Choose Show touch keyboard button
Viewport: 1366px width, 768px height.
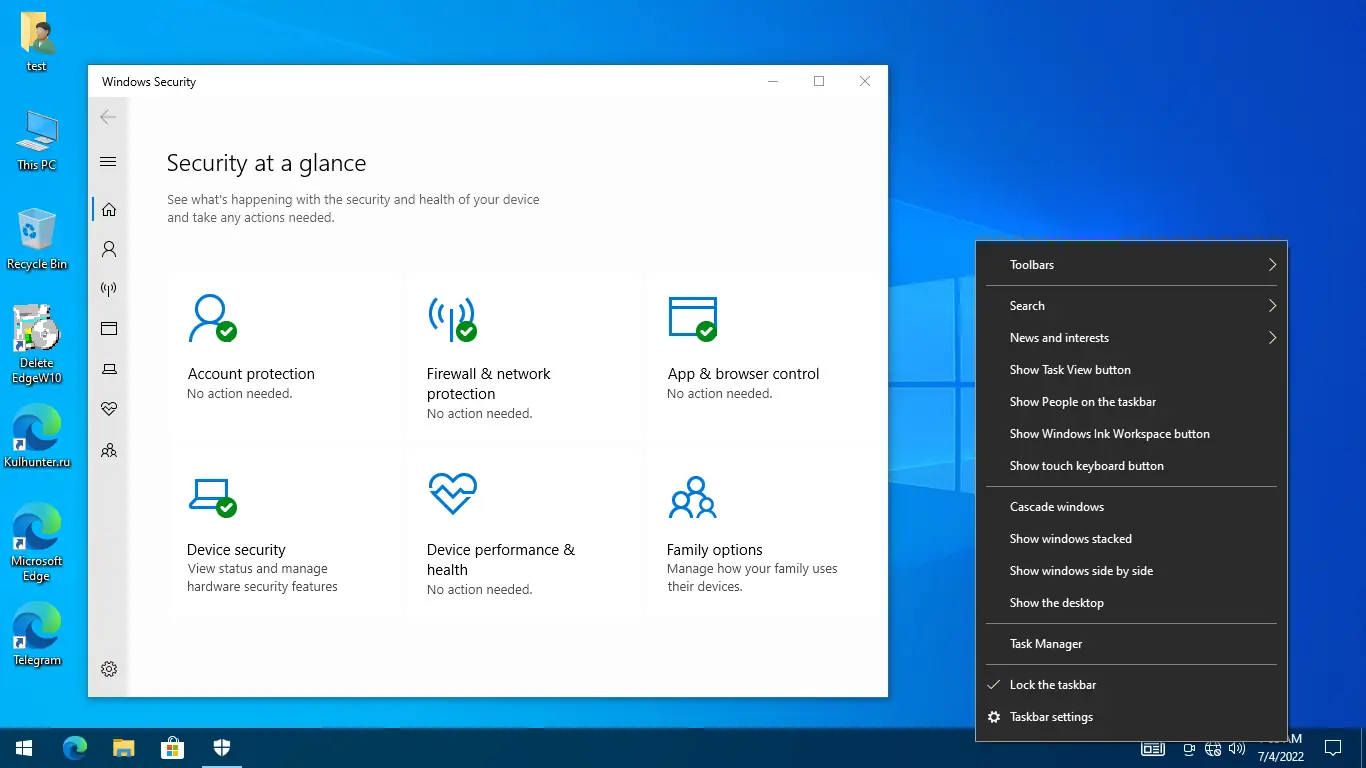tap(1131, 466)
